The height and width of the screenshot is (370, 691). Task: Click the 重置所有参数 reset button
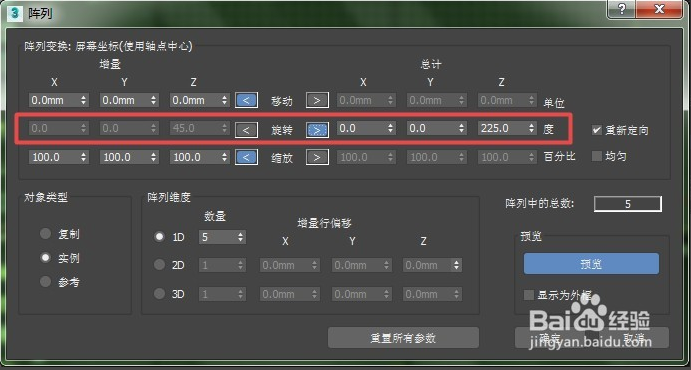point(403,338)
